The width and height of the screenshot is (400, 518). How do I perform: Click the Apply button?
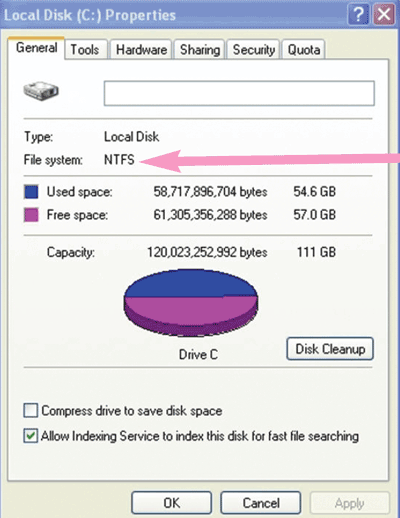tap(350, 503)
